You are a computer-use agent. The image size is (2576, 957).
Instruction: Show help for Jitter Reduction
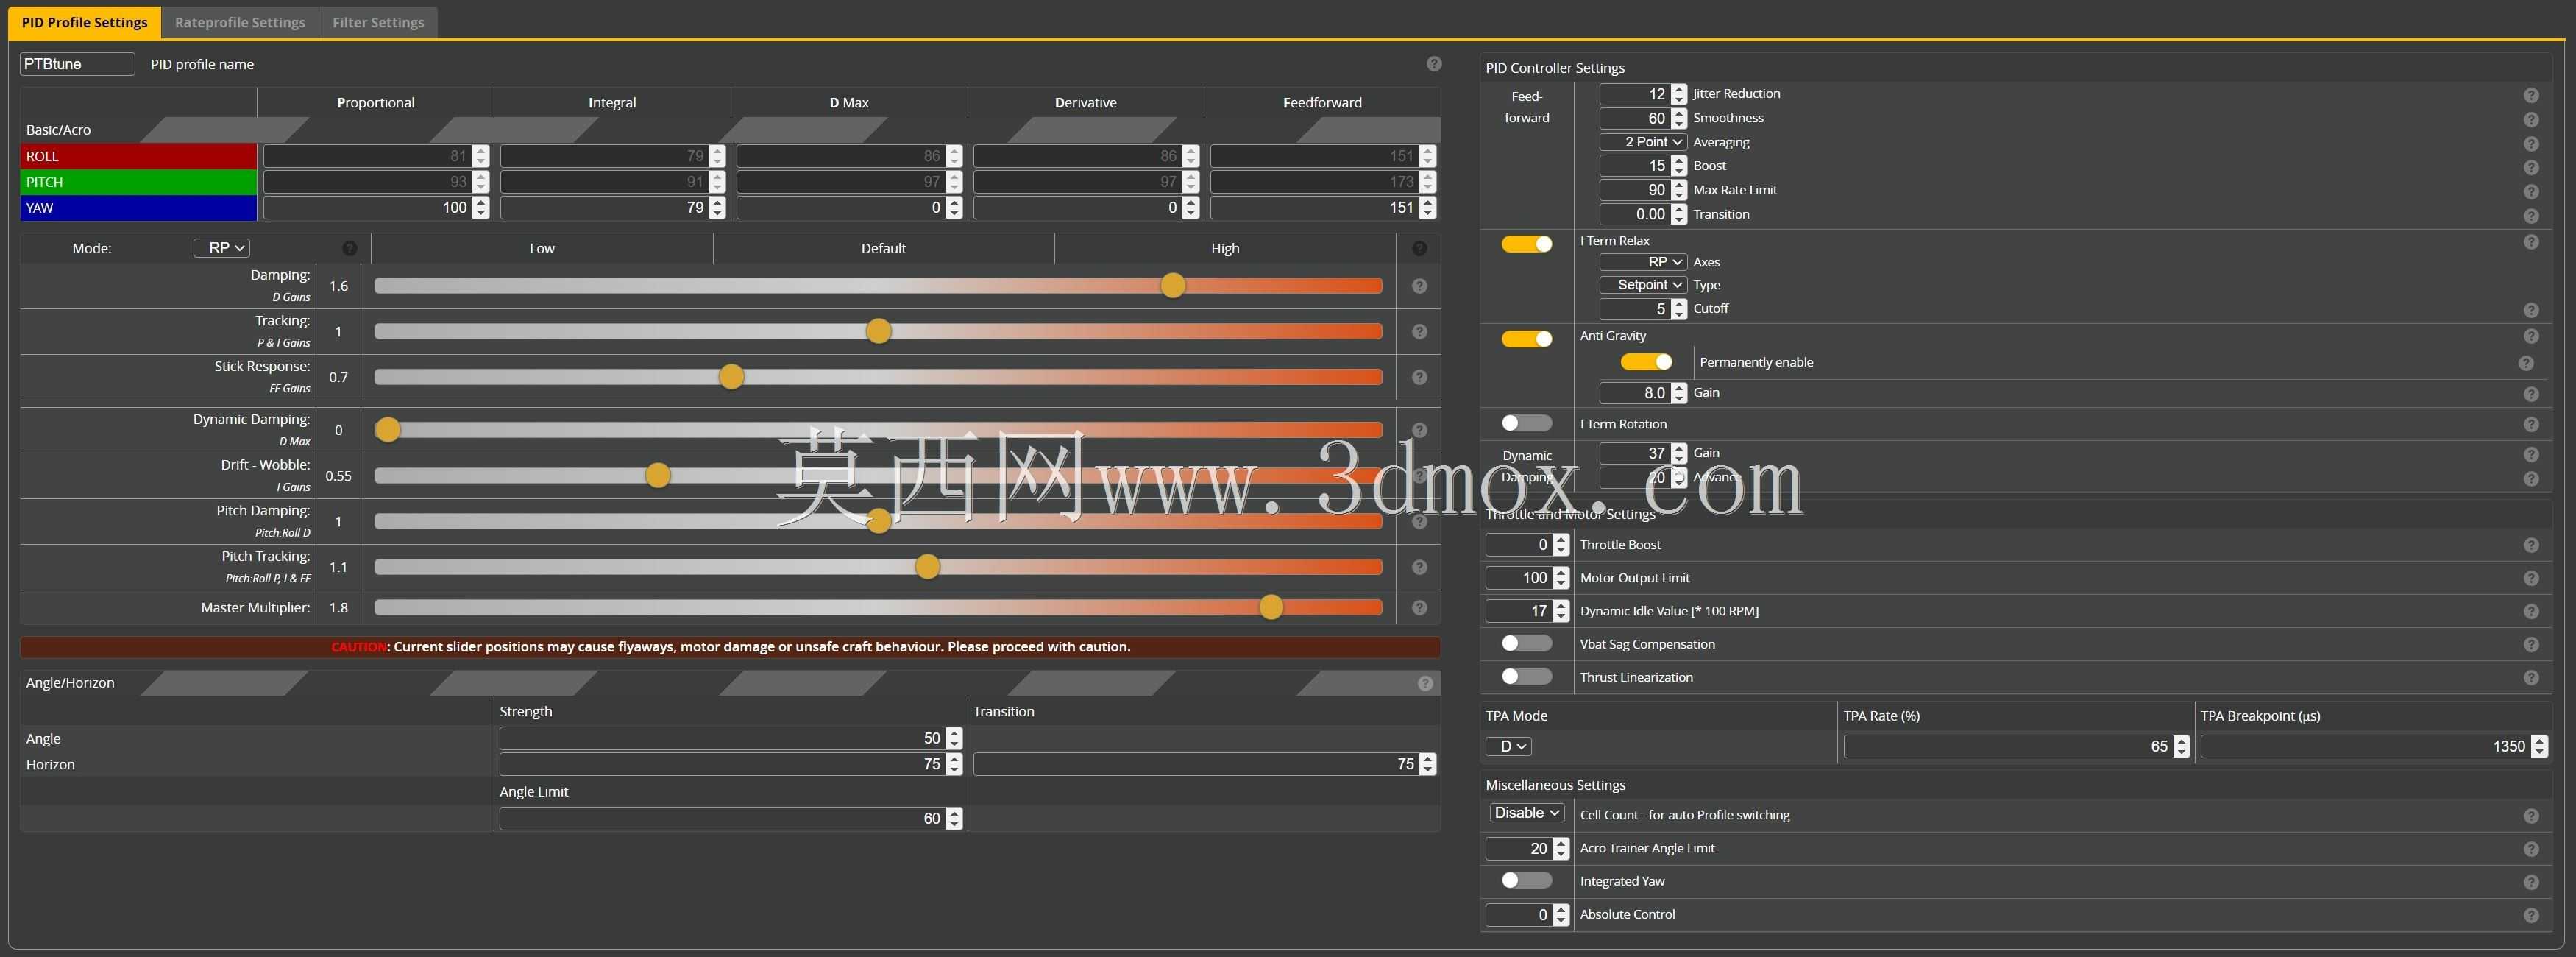click(x=2531, y=95)
